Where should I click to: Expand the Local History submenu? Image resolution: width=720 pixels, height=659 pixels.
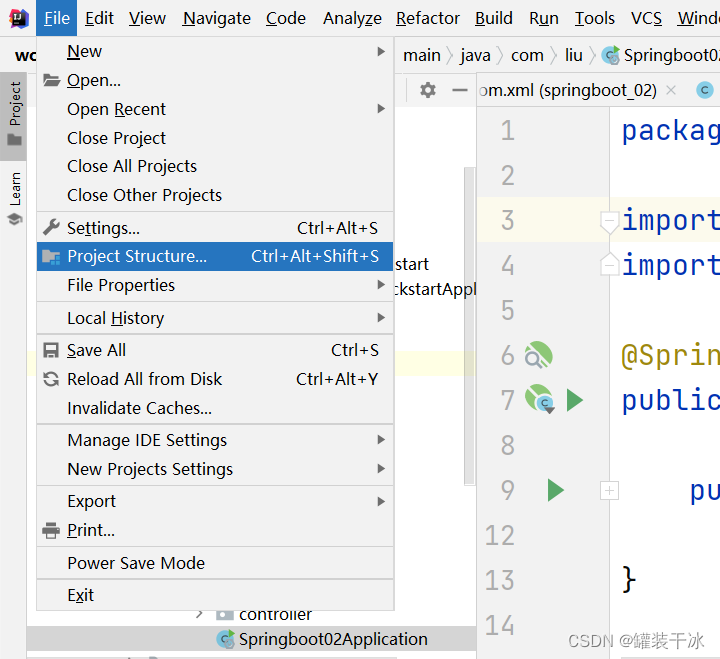pyautogui.click(x=215, y=318)
